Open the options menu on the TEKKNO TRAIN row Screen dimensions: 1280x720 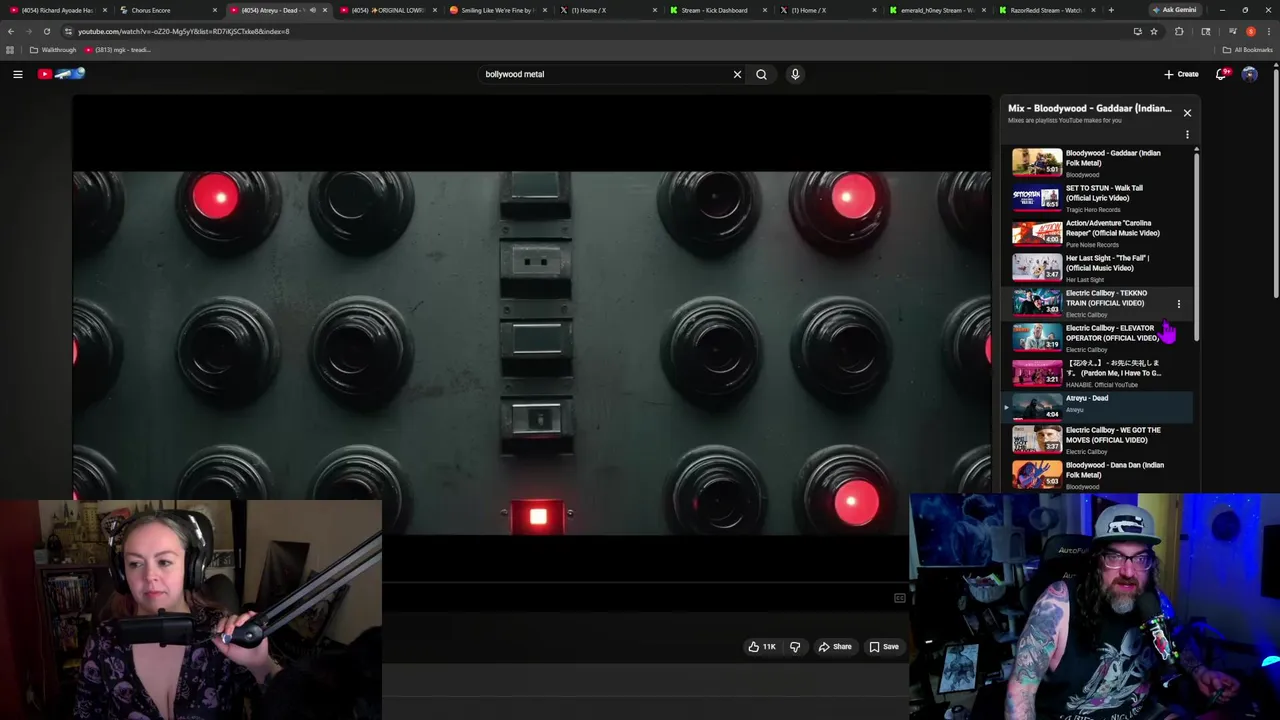tap(1178, 303)
